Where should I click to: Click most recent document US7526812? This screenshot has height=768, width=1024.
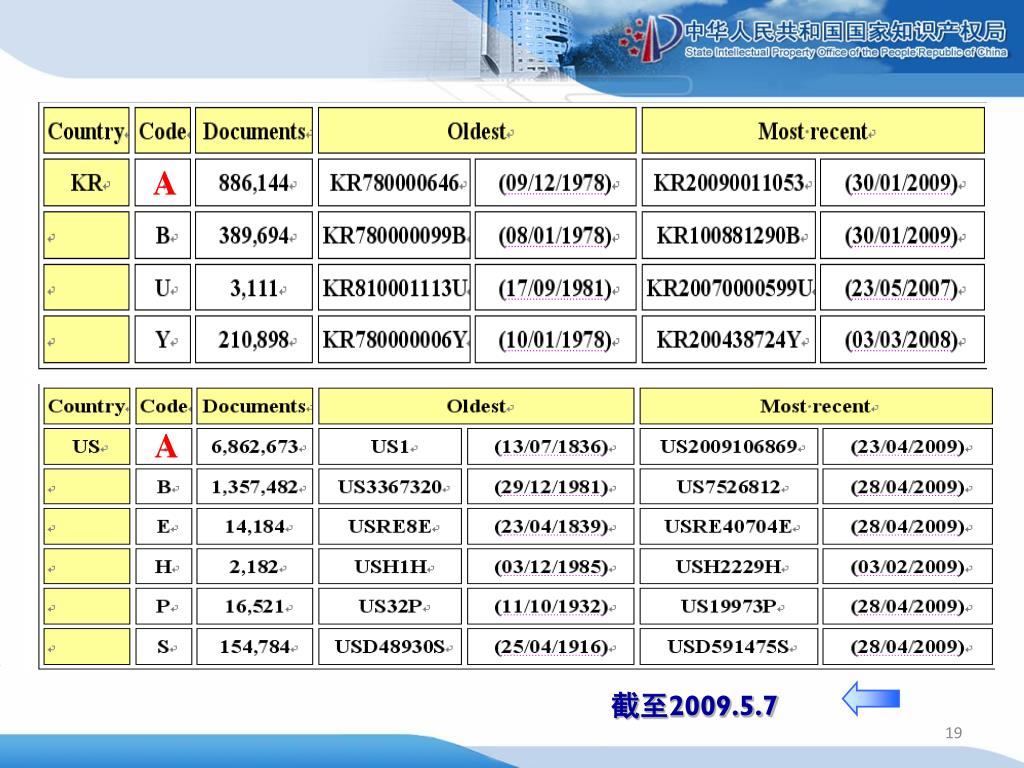[x=728, y=487]
